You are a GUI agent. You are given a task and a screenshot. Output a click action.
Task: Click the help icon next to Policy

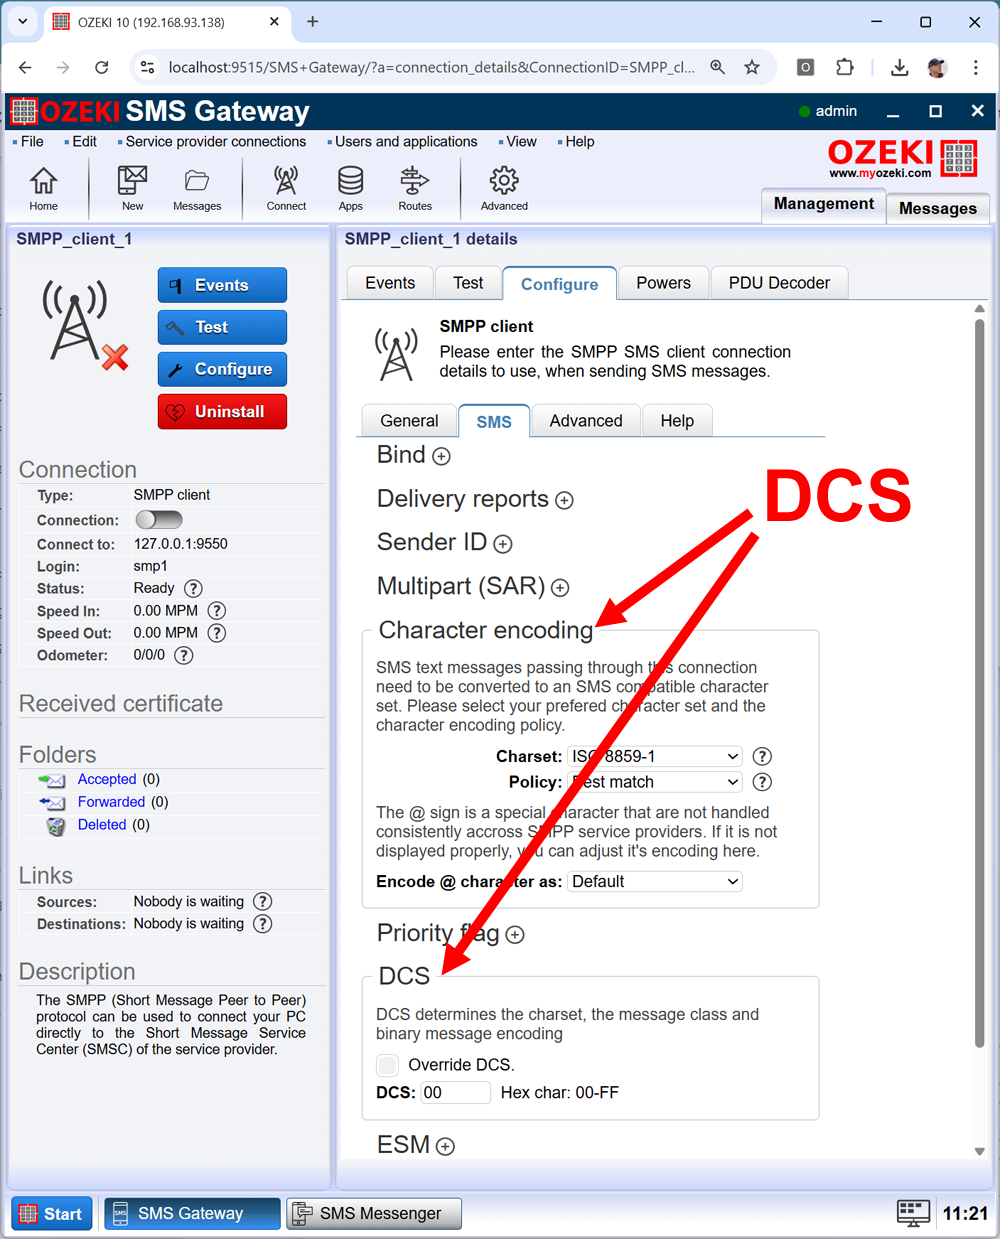[762, 782]
